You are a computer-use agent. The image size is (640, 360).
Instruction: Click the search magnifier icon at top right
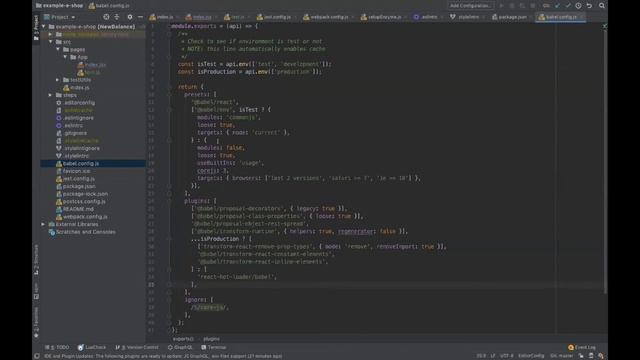pyautogui.click(x=602, y=6)
